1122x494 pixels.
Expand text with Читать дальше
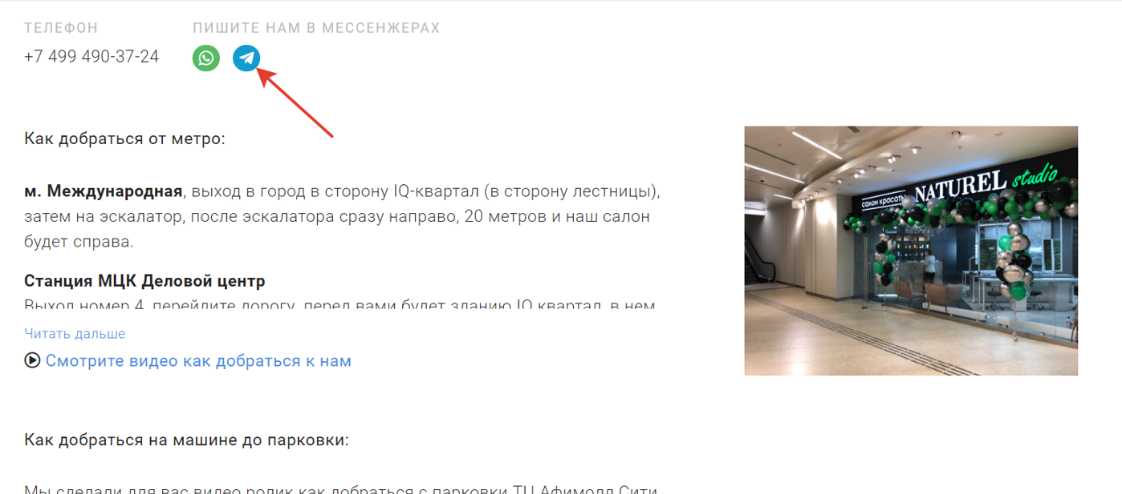tap(75, 334)
